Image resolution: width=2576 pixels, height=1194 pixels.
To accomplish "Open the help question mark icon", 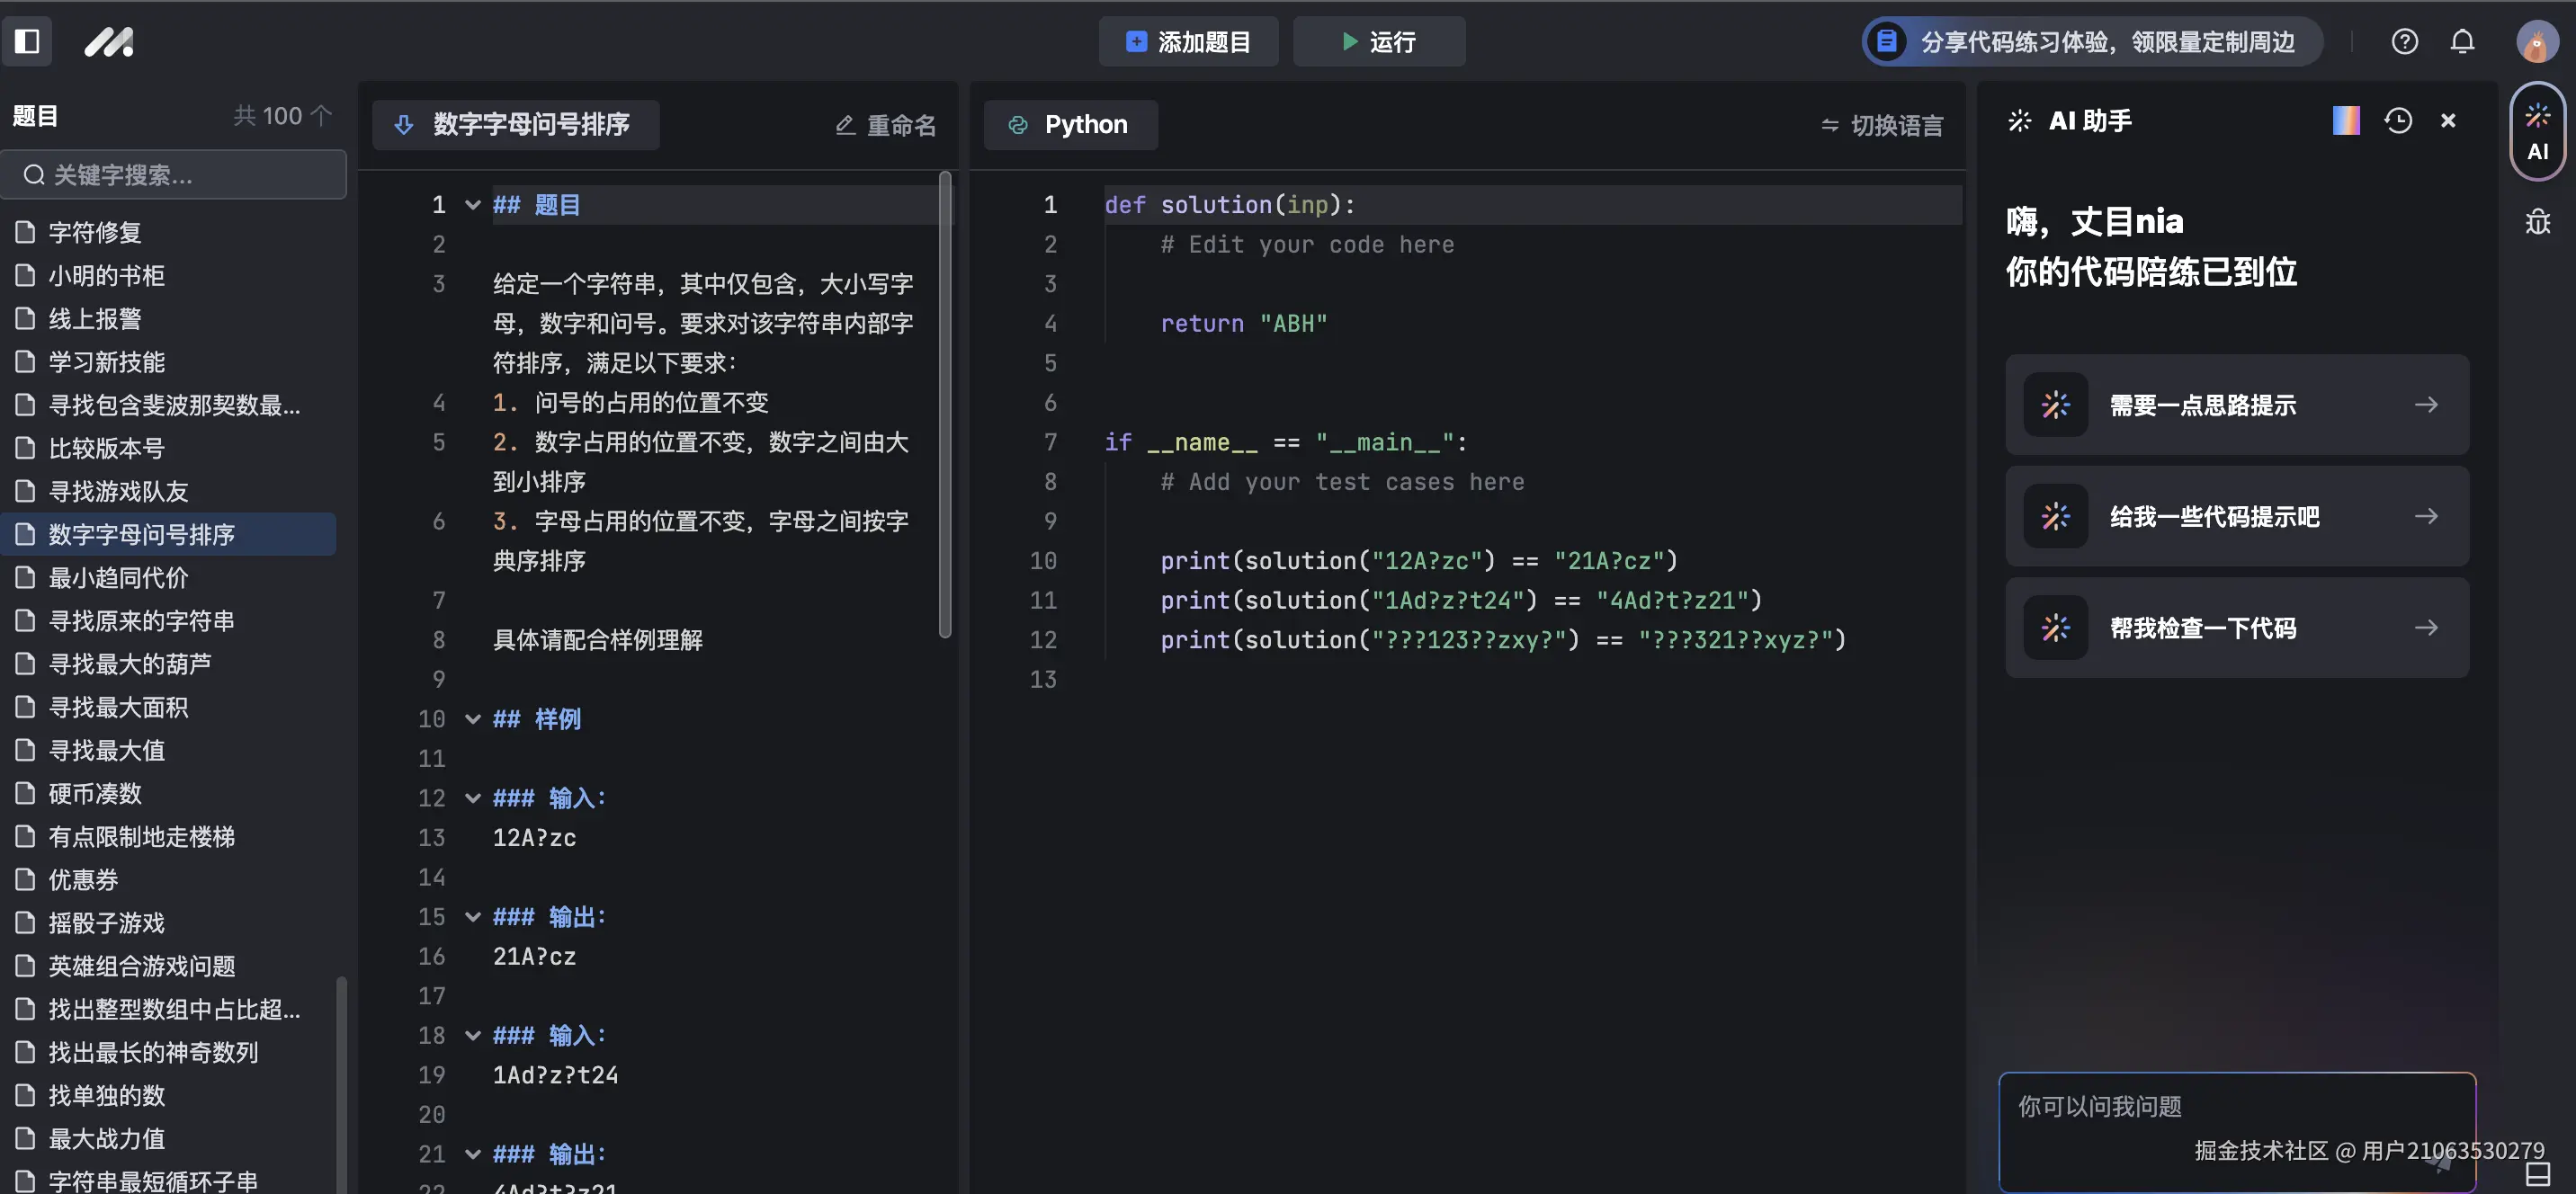I will [2404, 41].
